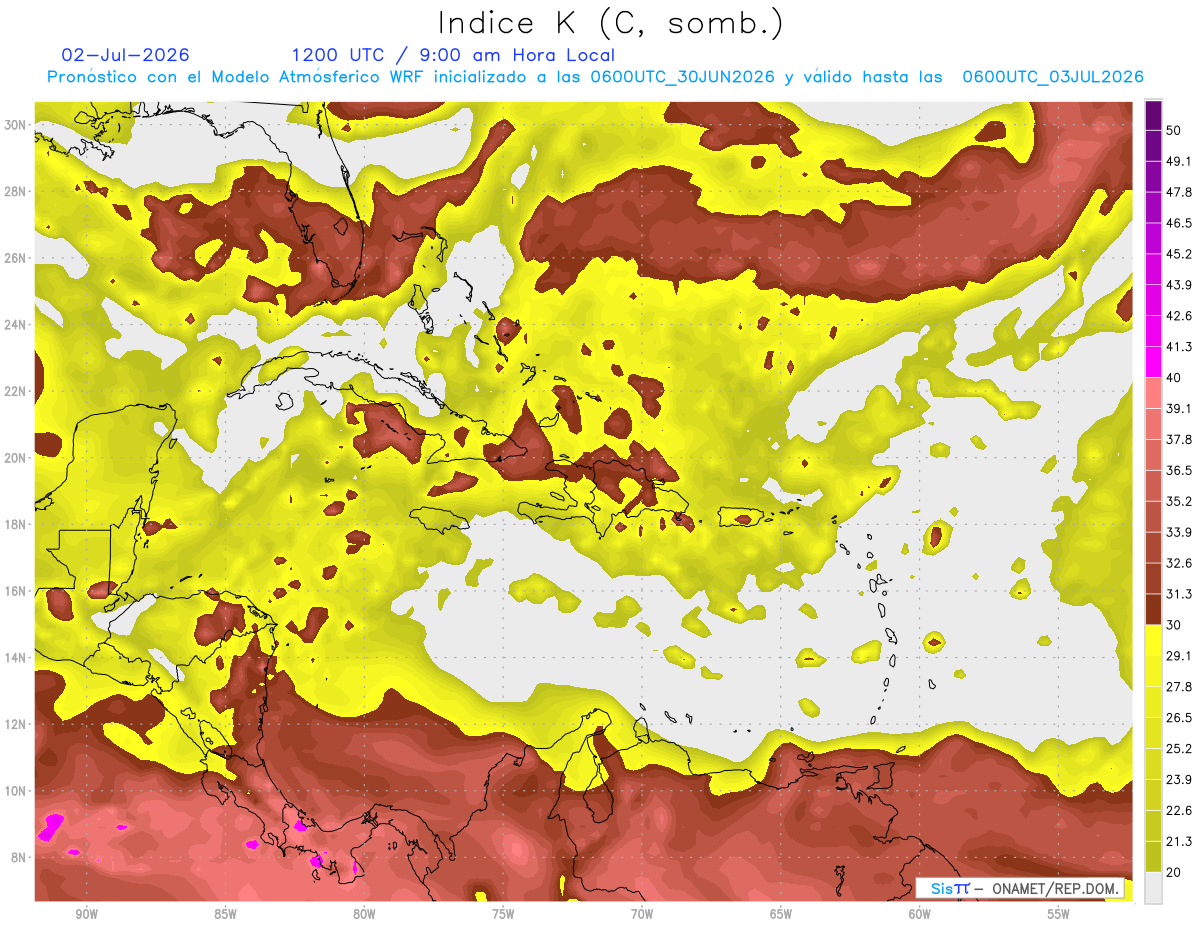1200x927 pixels.
Task: Click "1200 UTC / 9:00 am Hora Local"
Action: click(x=453, y=56)
